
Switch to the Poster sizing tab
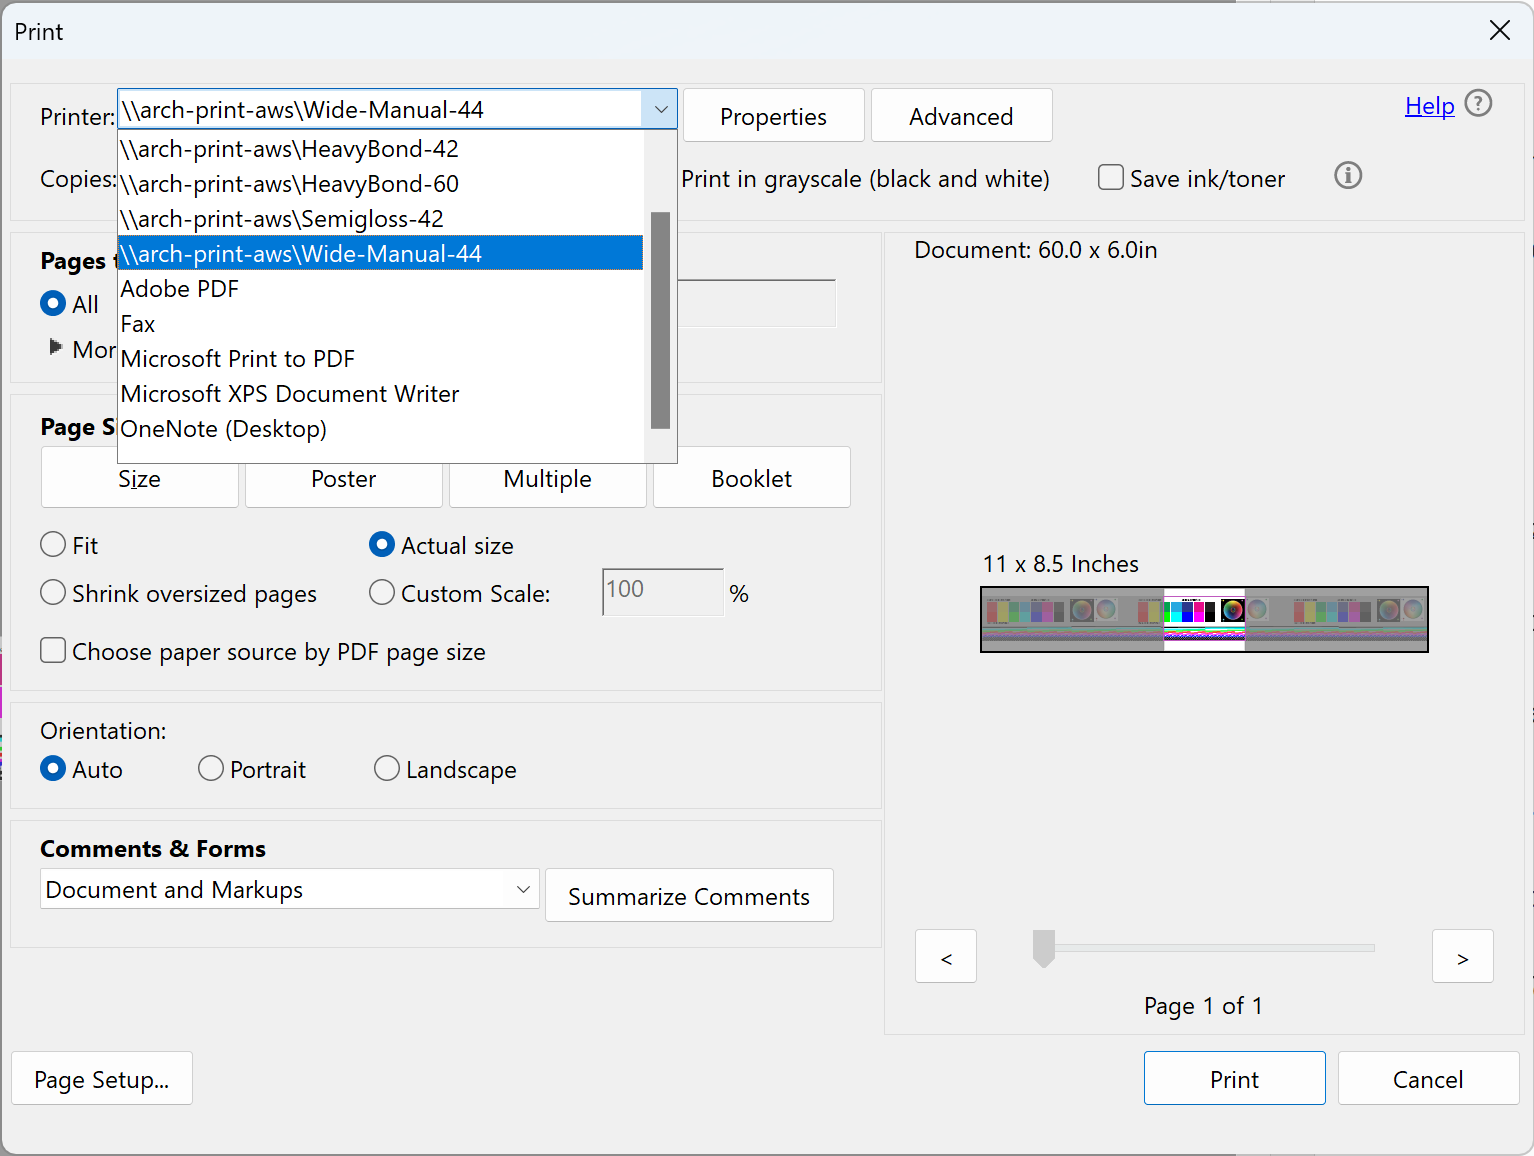343,479
